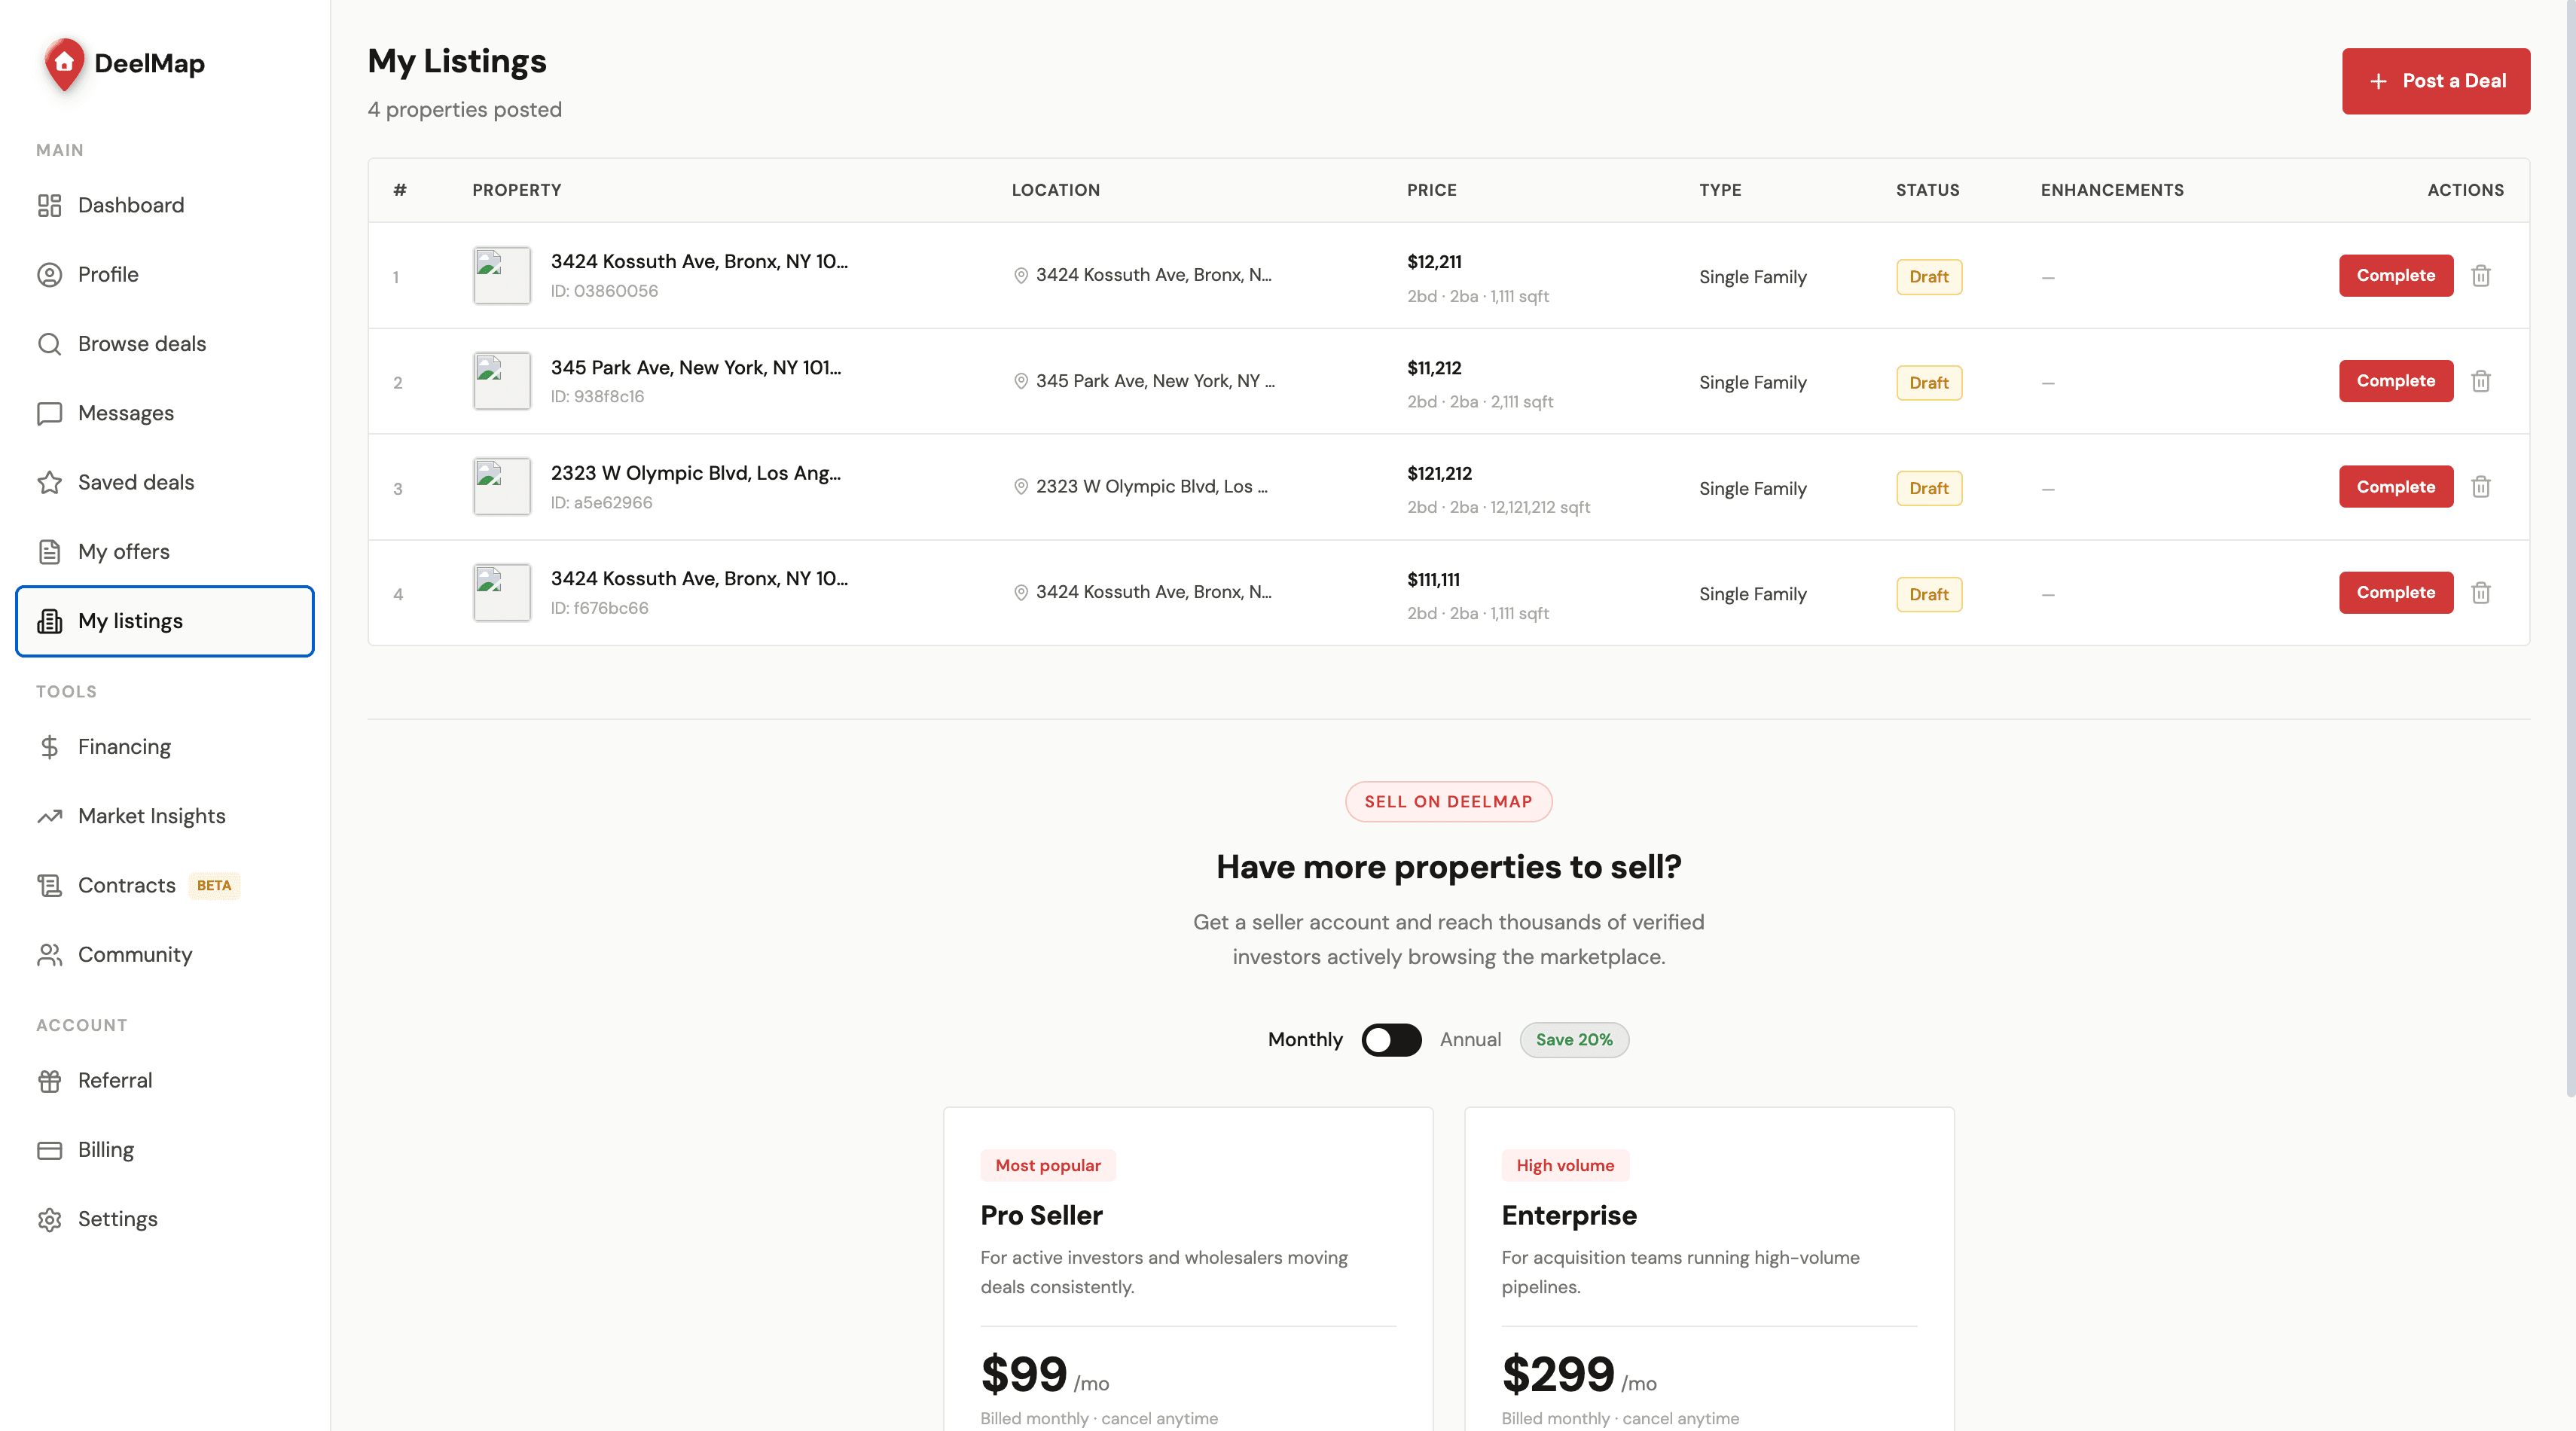Screen dimensions: 2576x1431
Task: Click the Saved deals star icon
Action: click(x=49, y=483)
